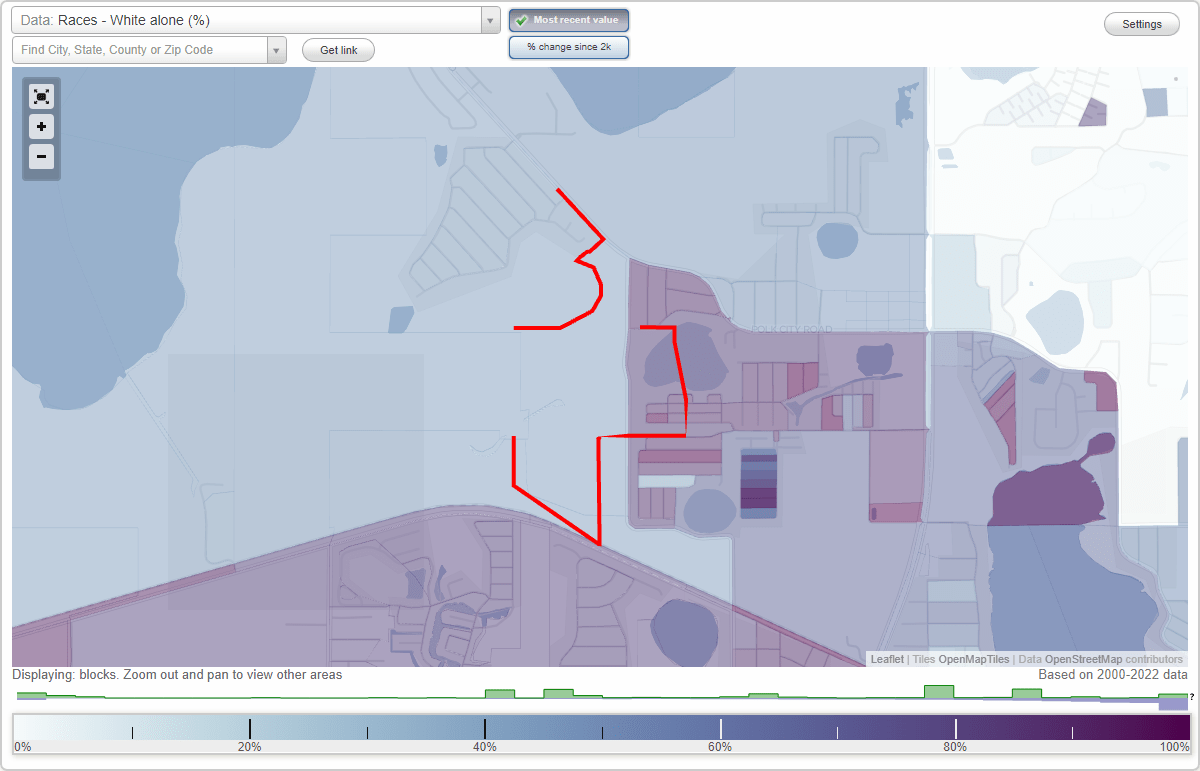The height and width of the screenshot is (771, 1200).
Task: Click the fullscreen map icon
Action: pyautogui.click(x=41, y=97)
